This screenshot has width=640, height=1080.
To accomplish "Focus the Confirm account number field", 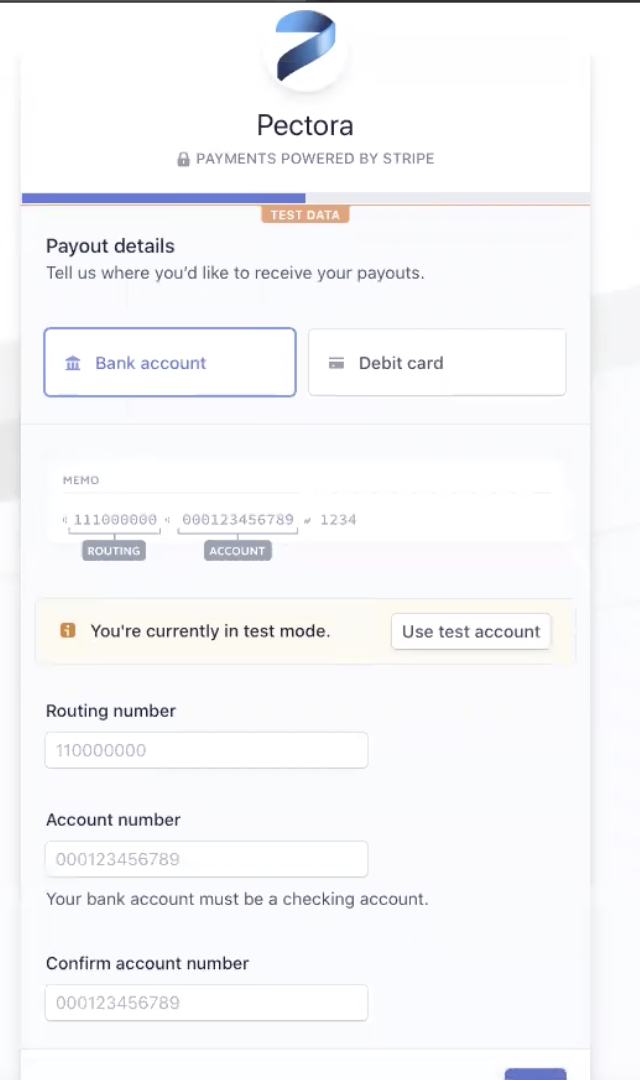I will coord(207,1002).
